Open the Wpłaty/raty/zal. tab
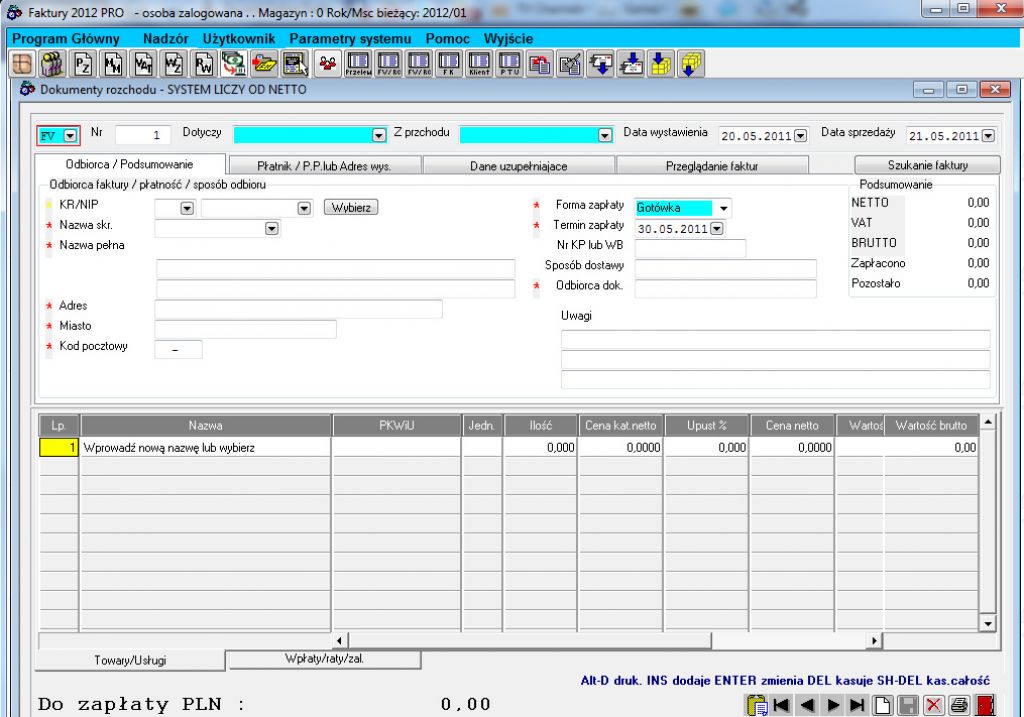 (x=324, y=659)
